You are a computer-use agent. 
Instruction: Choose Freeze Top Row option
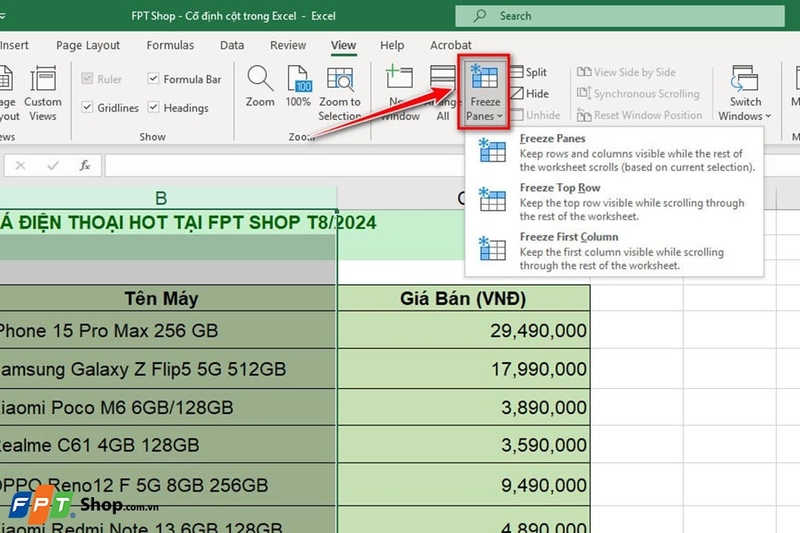(614, 201)
